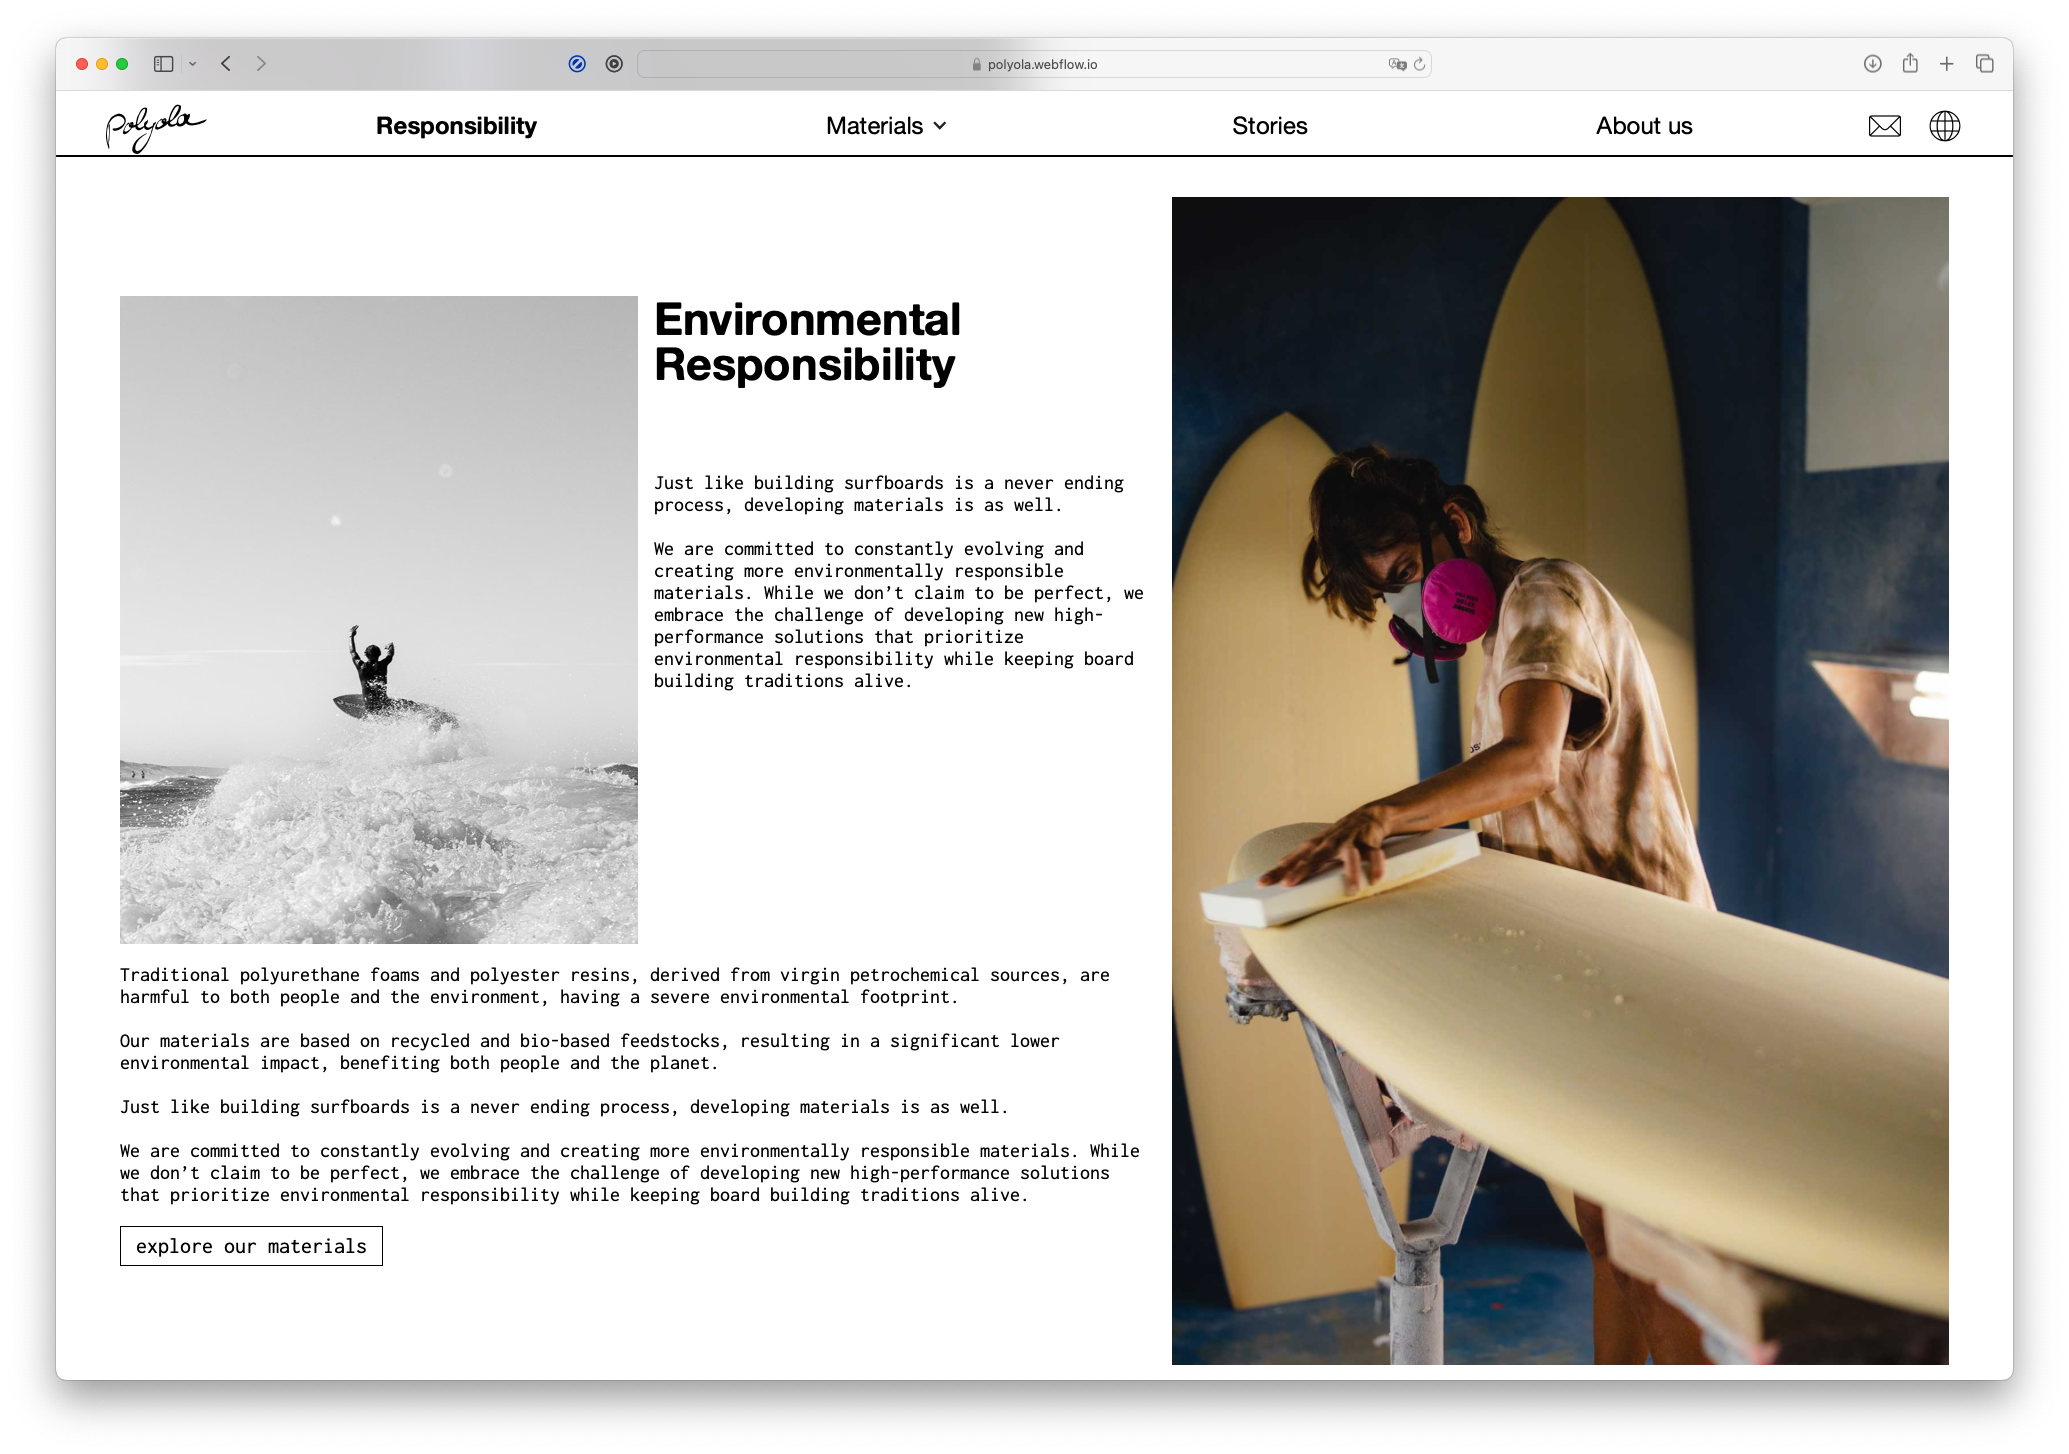Open the Safari share icon

[1910, 64]
